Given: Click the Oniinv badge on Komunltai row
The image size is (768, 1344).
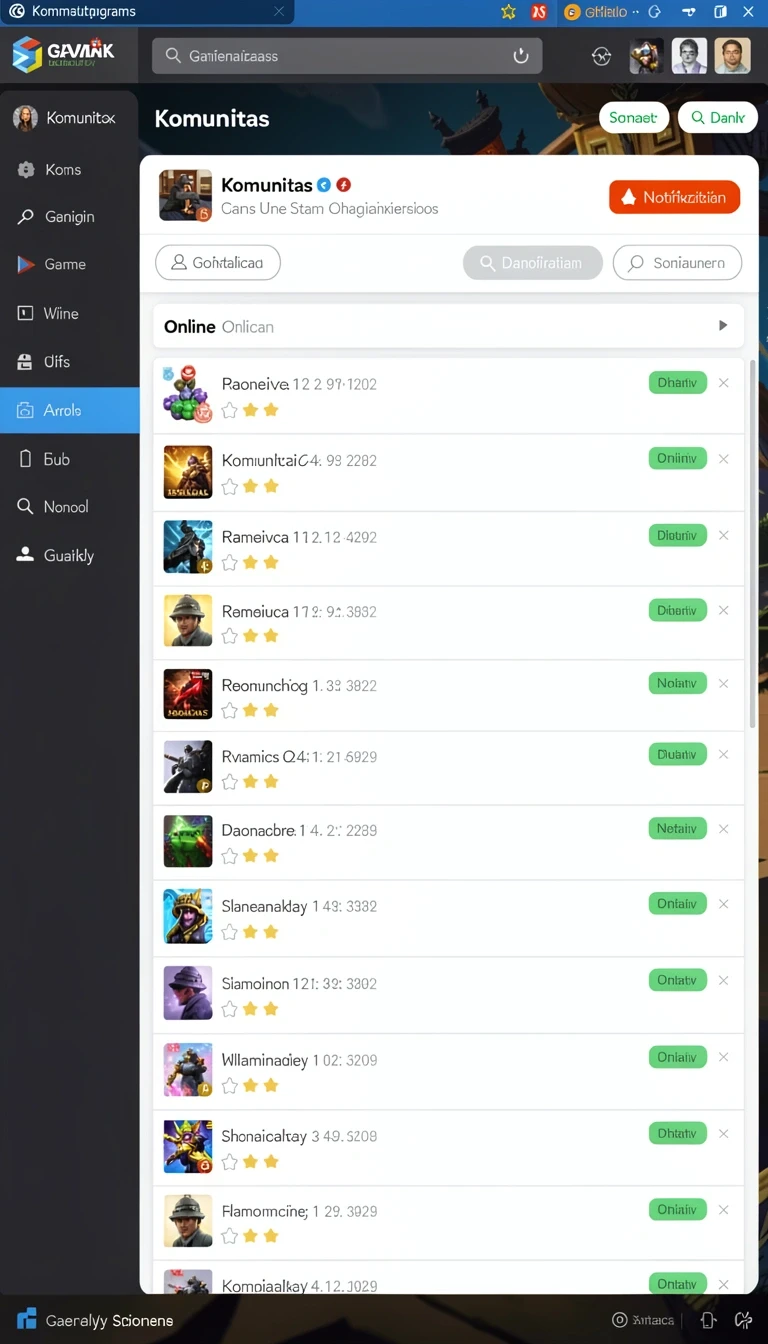Looking at the screenshot, I should click(677, 458).
